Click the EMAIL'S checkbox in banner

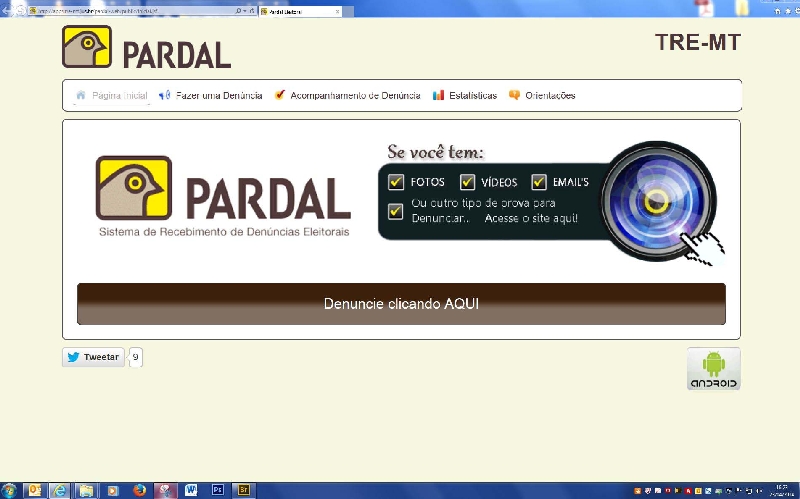[x=539, y=182]
